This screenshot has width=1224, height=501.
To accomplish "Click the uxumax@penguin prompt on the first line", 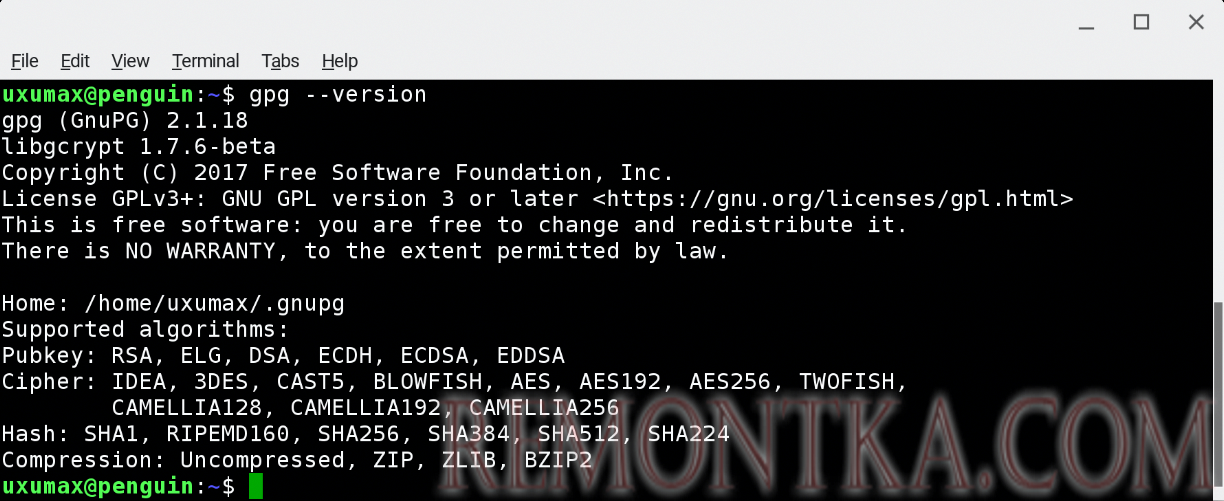I will pos(97,95).
